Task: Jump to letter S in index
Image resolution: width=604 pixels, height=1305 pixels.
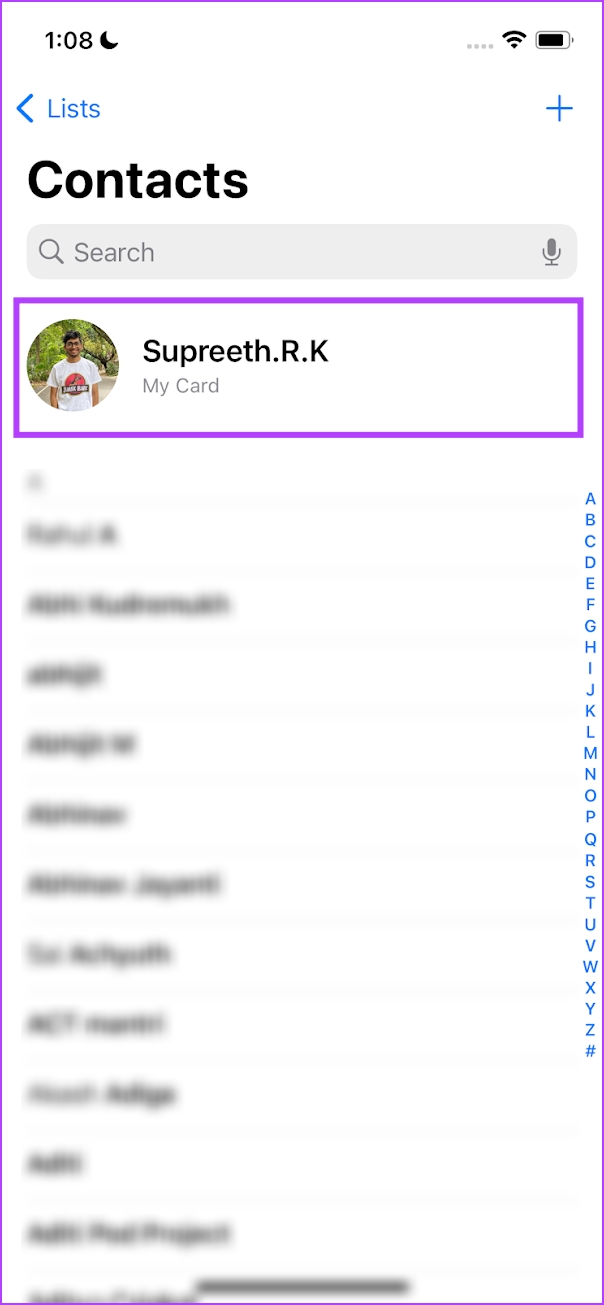Action: coord(590,881)
